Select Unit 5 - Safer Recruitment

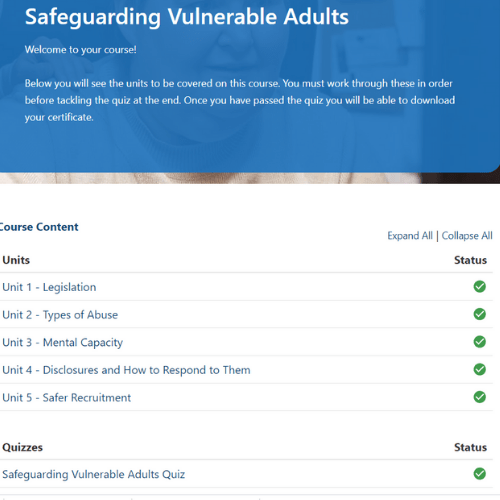67,398
